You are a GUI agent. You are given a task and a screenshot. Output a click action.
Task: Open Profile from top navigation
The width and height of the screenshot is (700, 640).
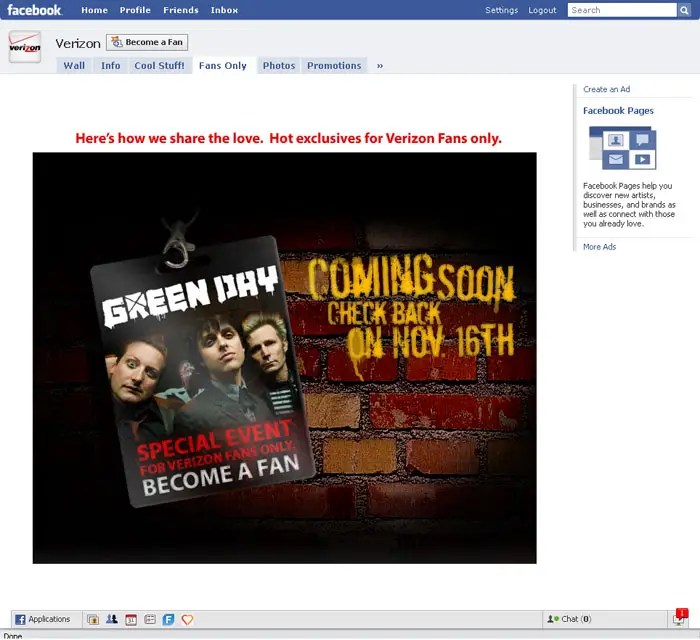click(x=135, y=10)
